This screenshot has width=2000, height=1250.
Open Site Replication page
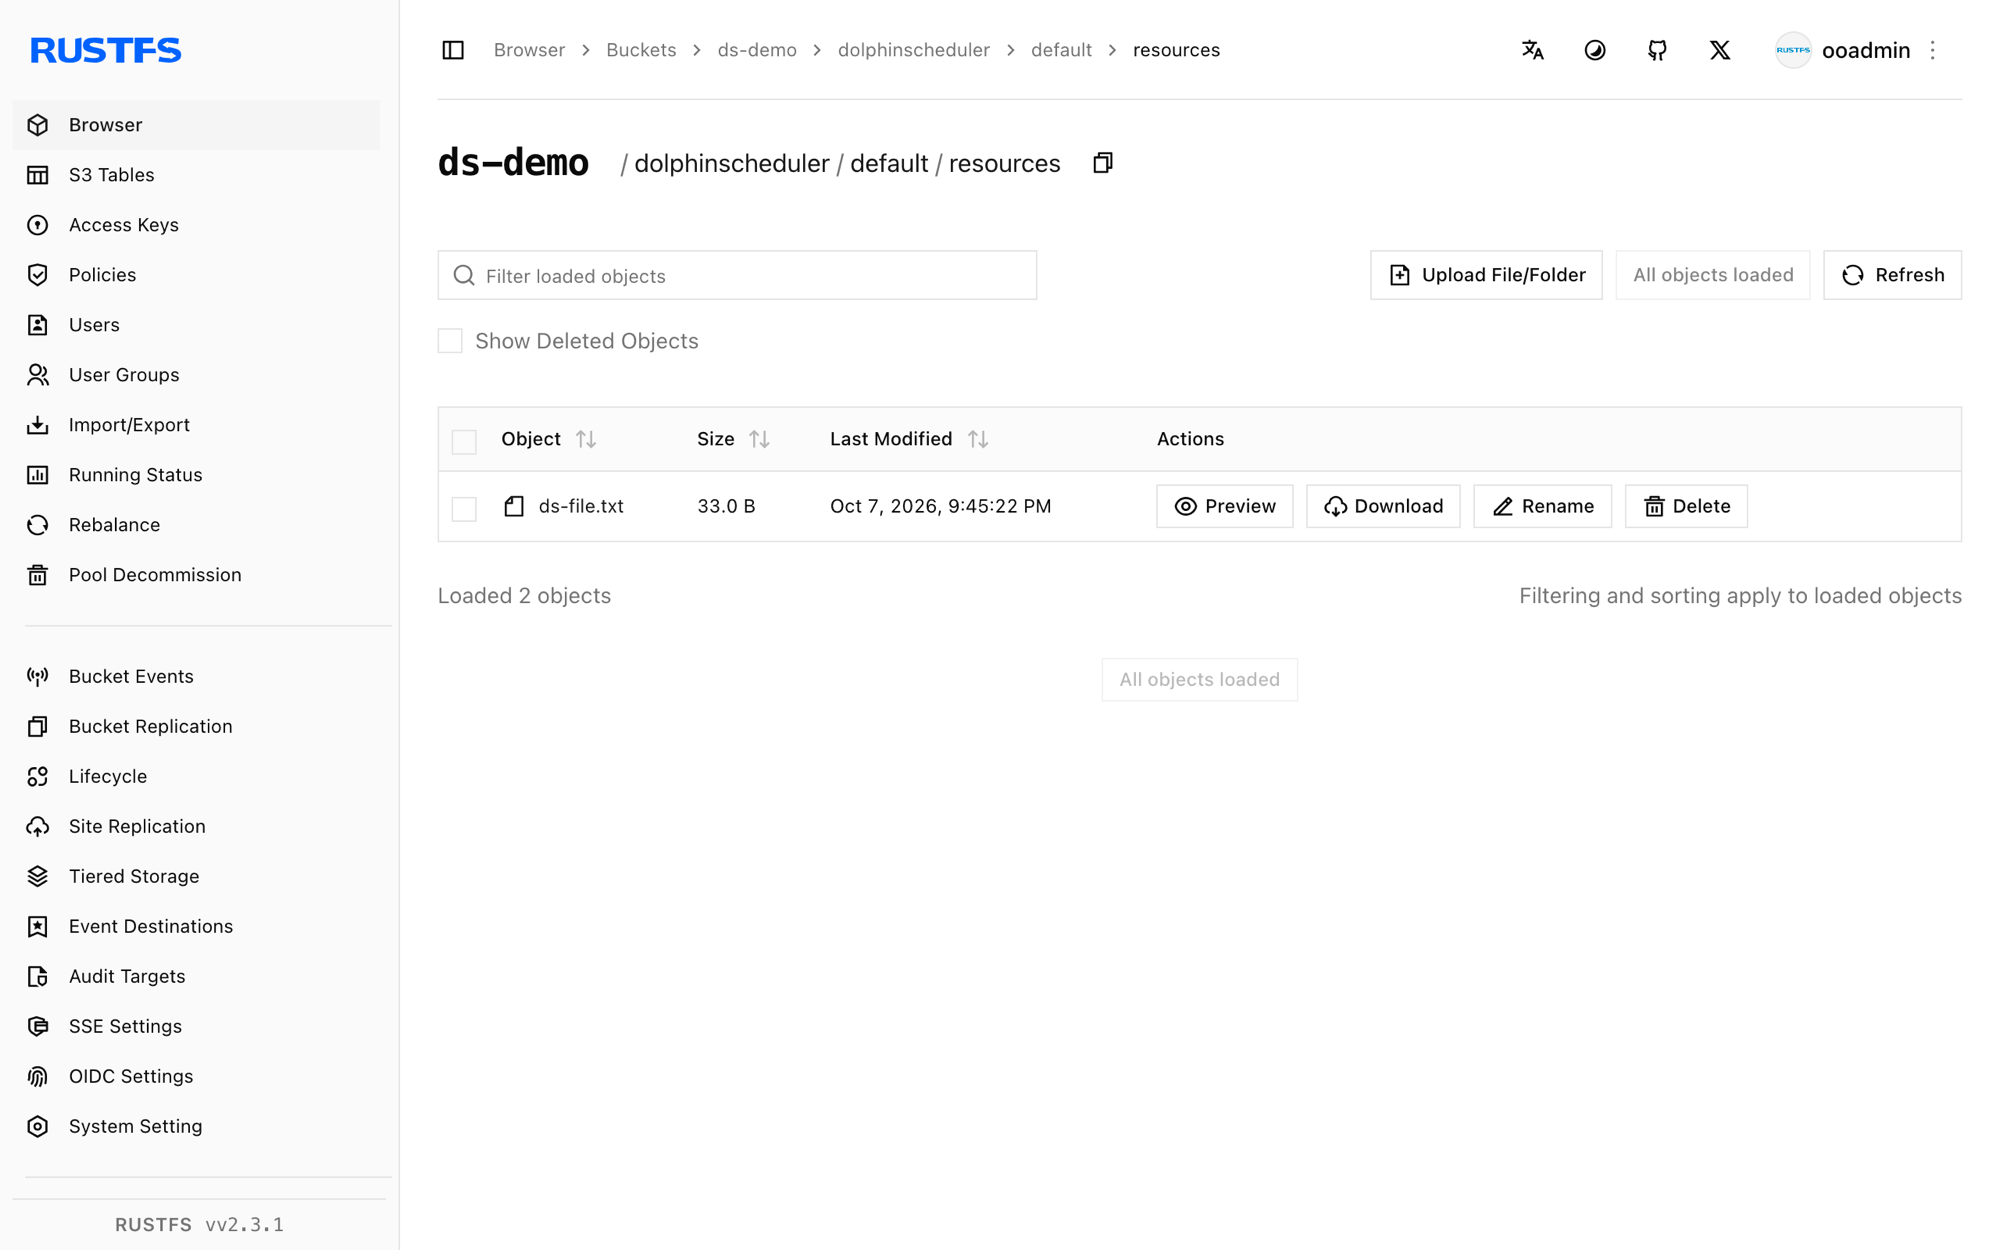pyautogui.click(x=196, y=826)
